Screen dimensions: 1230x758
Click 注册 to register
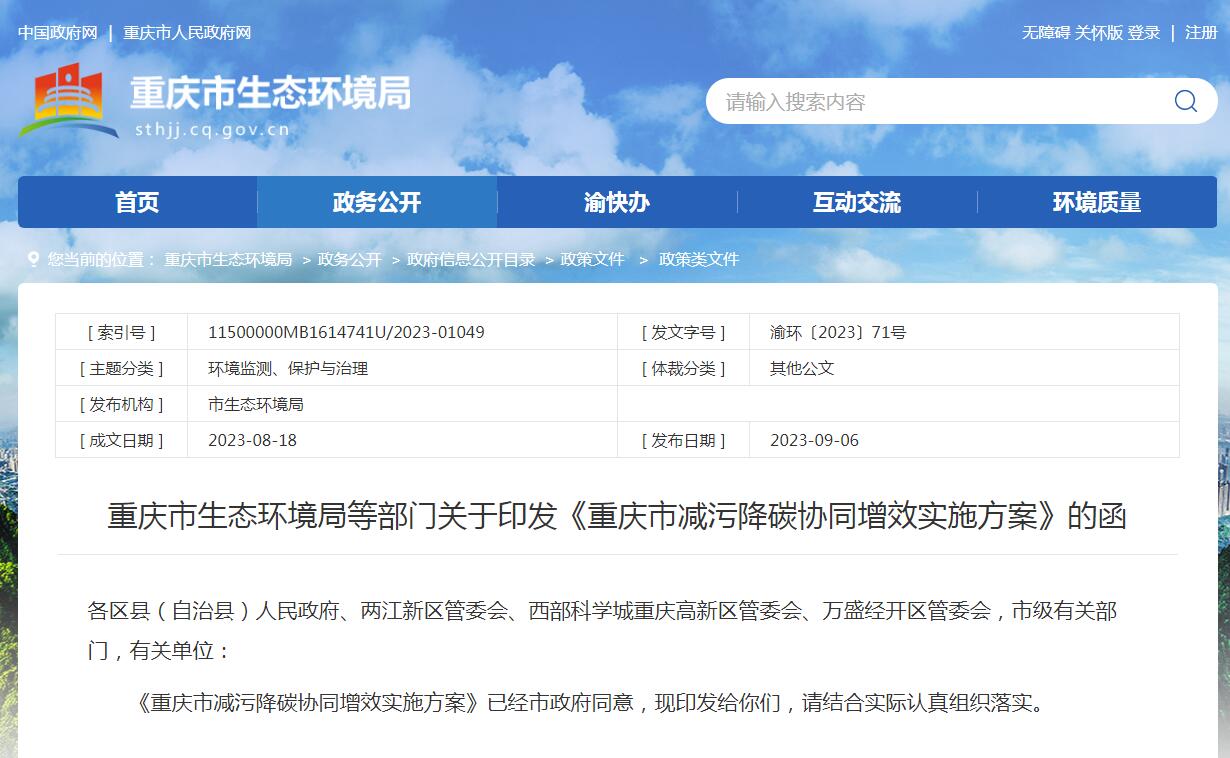tap(1203, 32)
